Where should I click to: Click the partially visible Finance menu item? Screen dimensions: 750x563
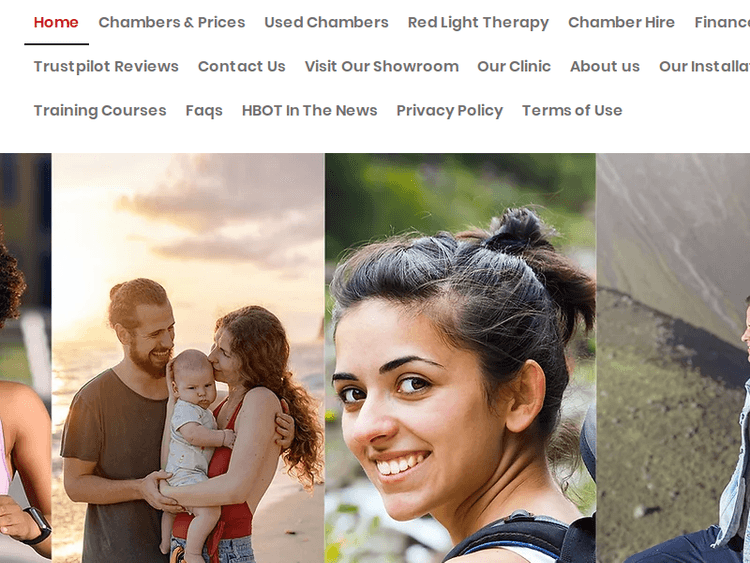[722, 22]
